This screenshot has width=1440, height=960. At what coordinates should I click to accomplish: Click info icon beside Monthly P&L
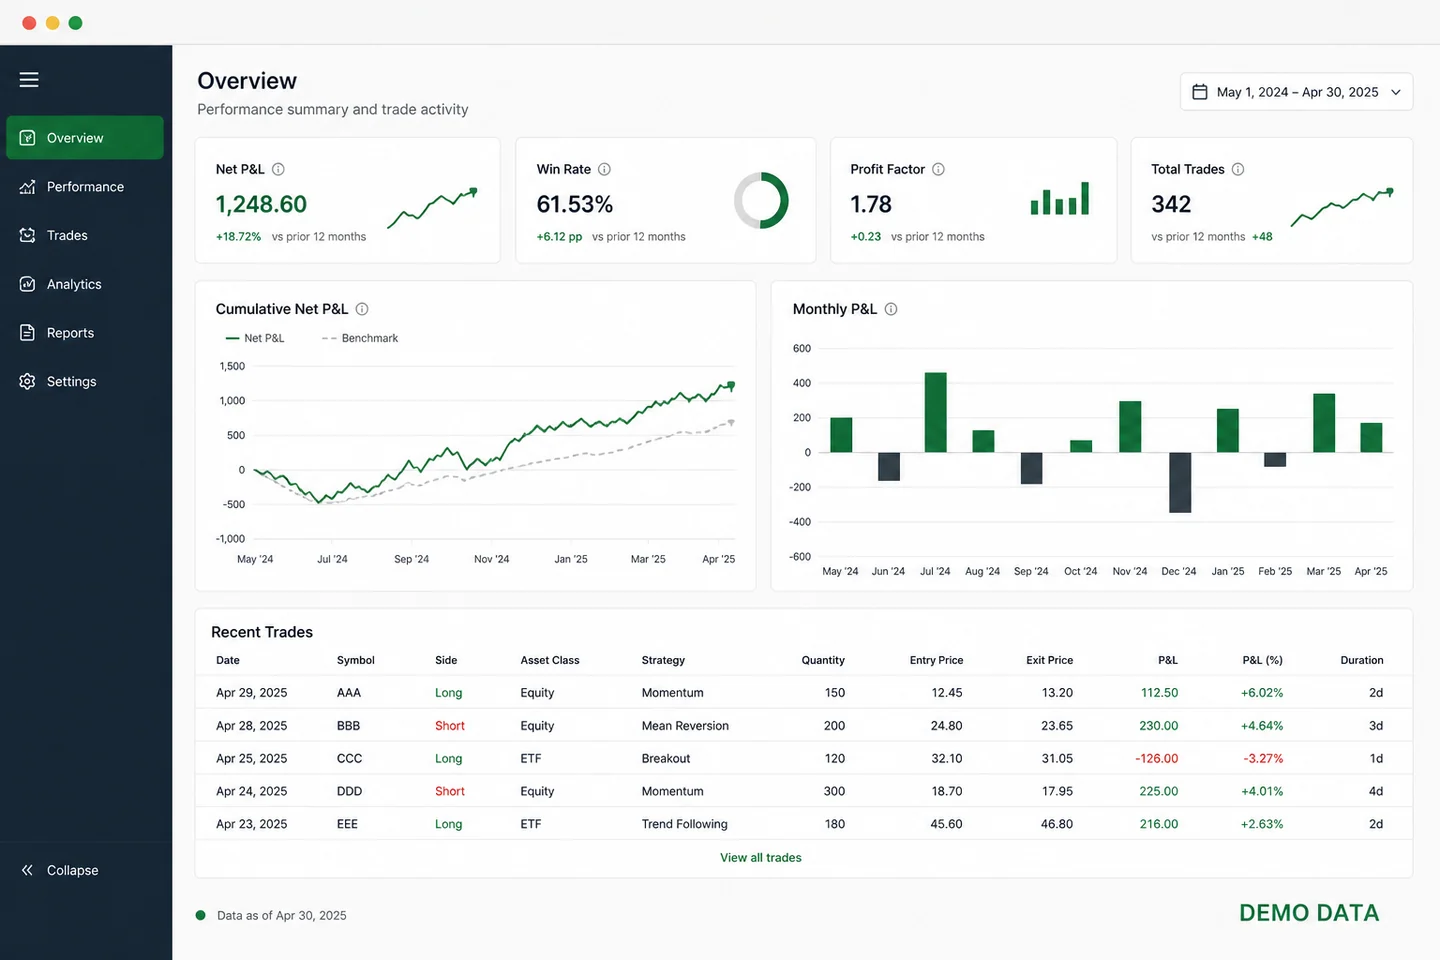point(891,309)
